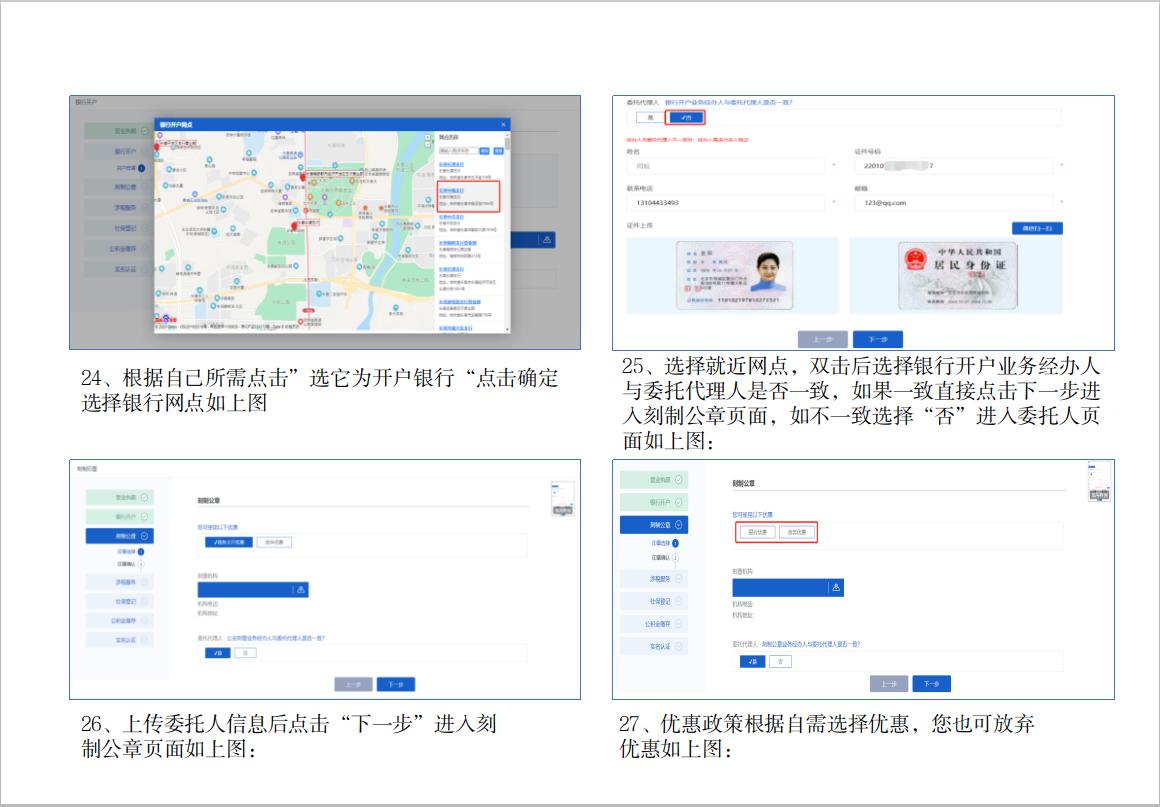
Task: Choose 是 in the step 25 agent question
Action: 650,118
